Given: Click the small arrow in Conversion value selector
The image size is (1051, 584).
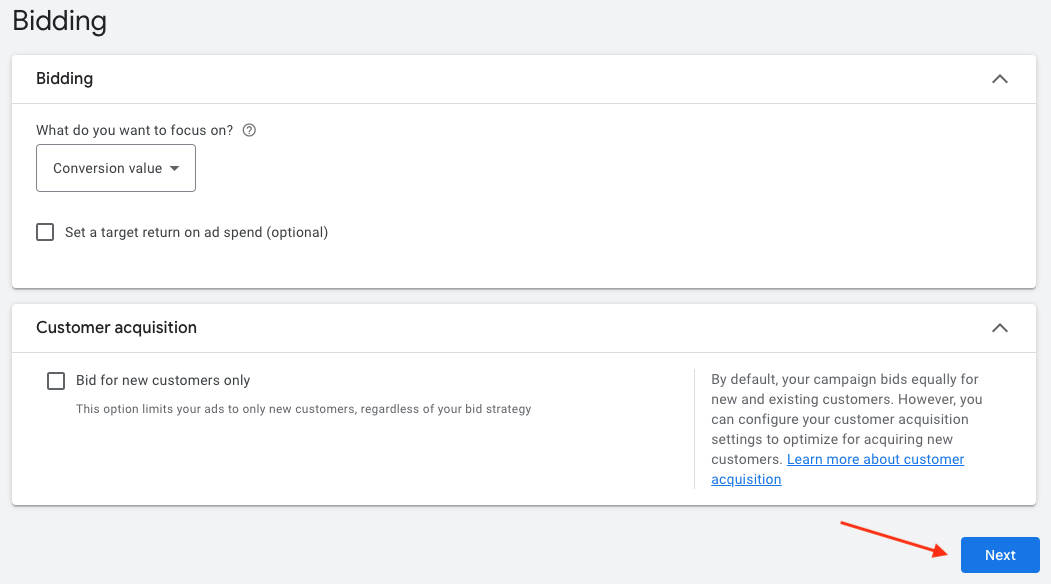Looking at the screenshot, I should (x=175, y=168).
